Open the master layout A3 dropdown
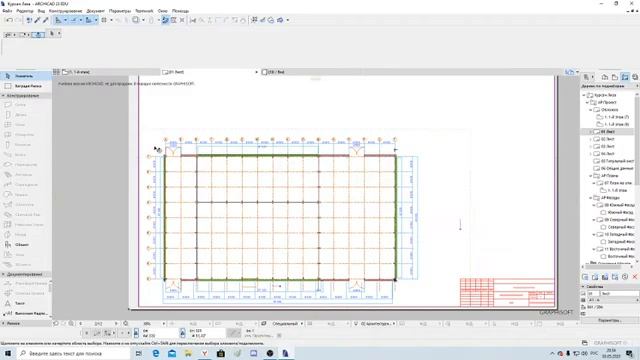 point(613,300)
